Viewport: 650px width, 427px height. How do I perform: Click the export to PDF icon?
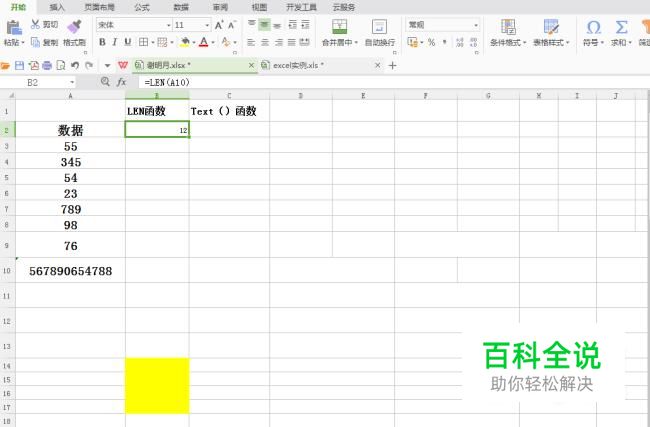click(34, 66)
